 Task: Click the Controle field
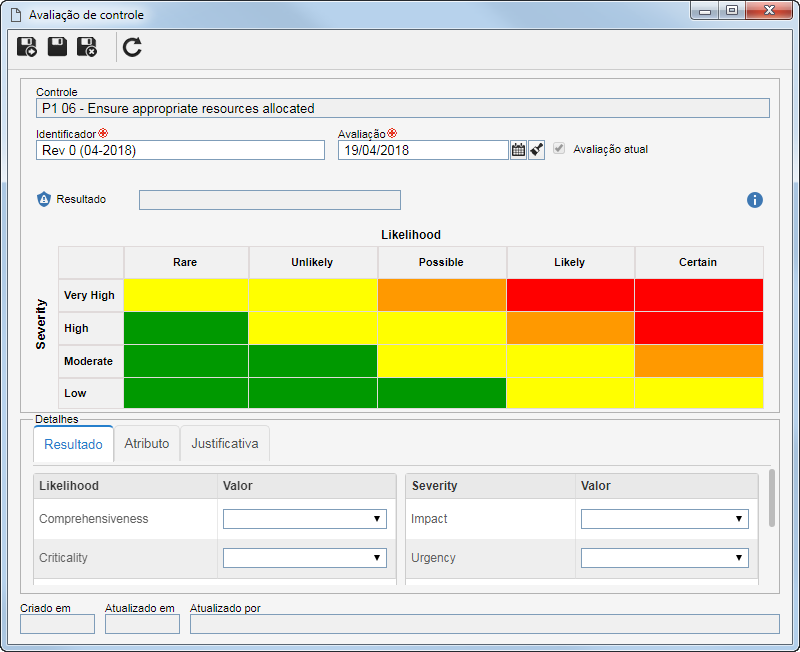(403, 108)
